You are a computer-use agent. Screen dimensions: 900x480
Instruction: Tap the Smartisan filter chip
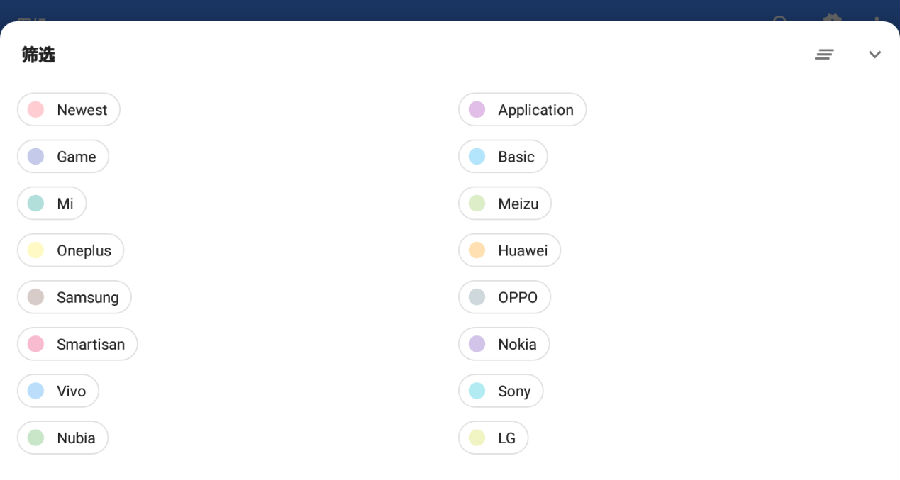tap(77, 344)
